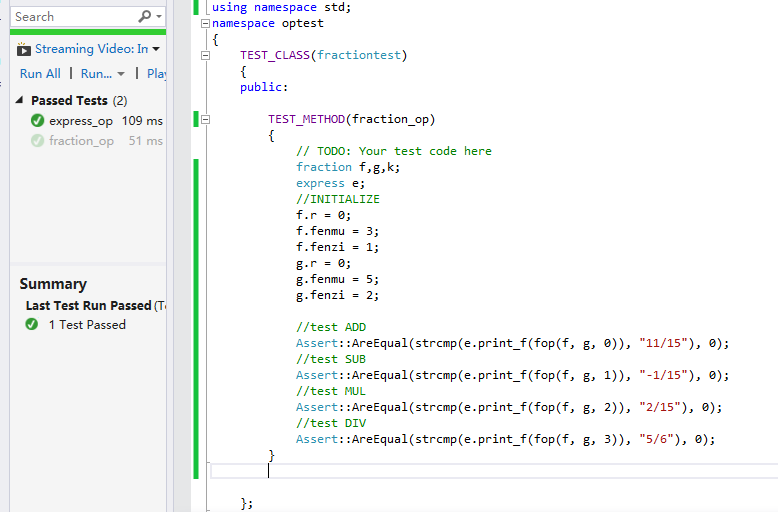Click the Playlist link
This screenshot has width=778, height=512.
pyautogui.click(x=156, y=73)
